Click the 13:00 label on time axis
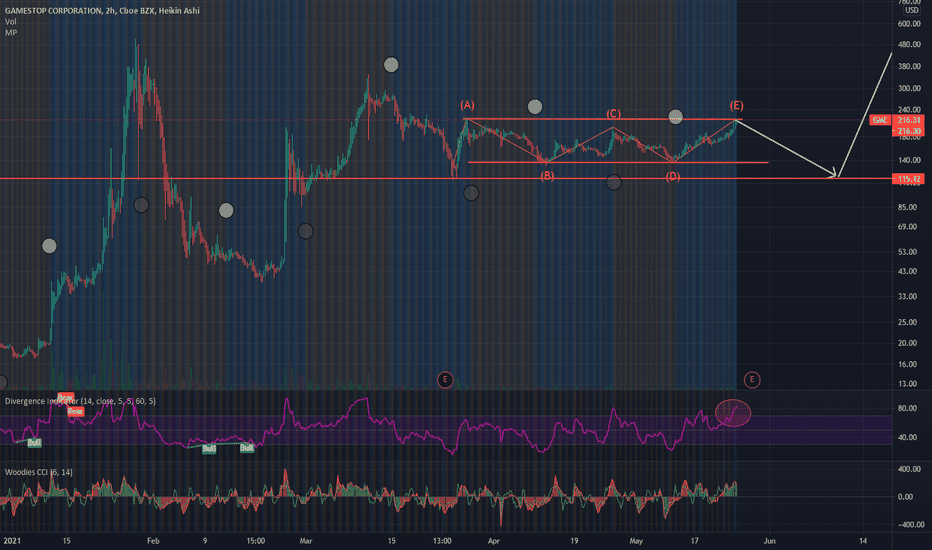The width and height of the screenshot is (932, 550). point(442,541)
